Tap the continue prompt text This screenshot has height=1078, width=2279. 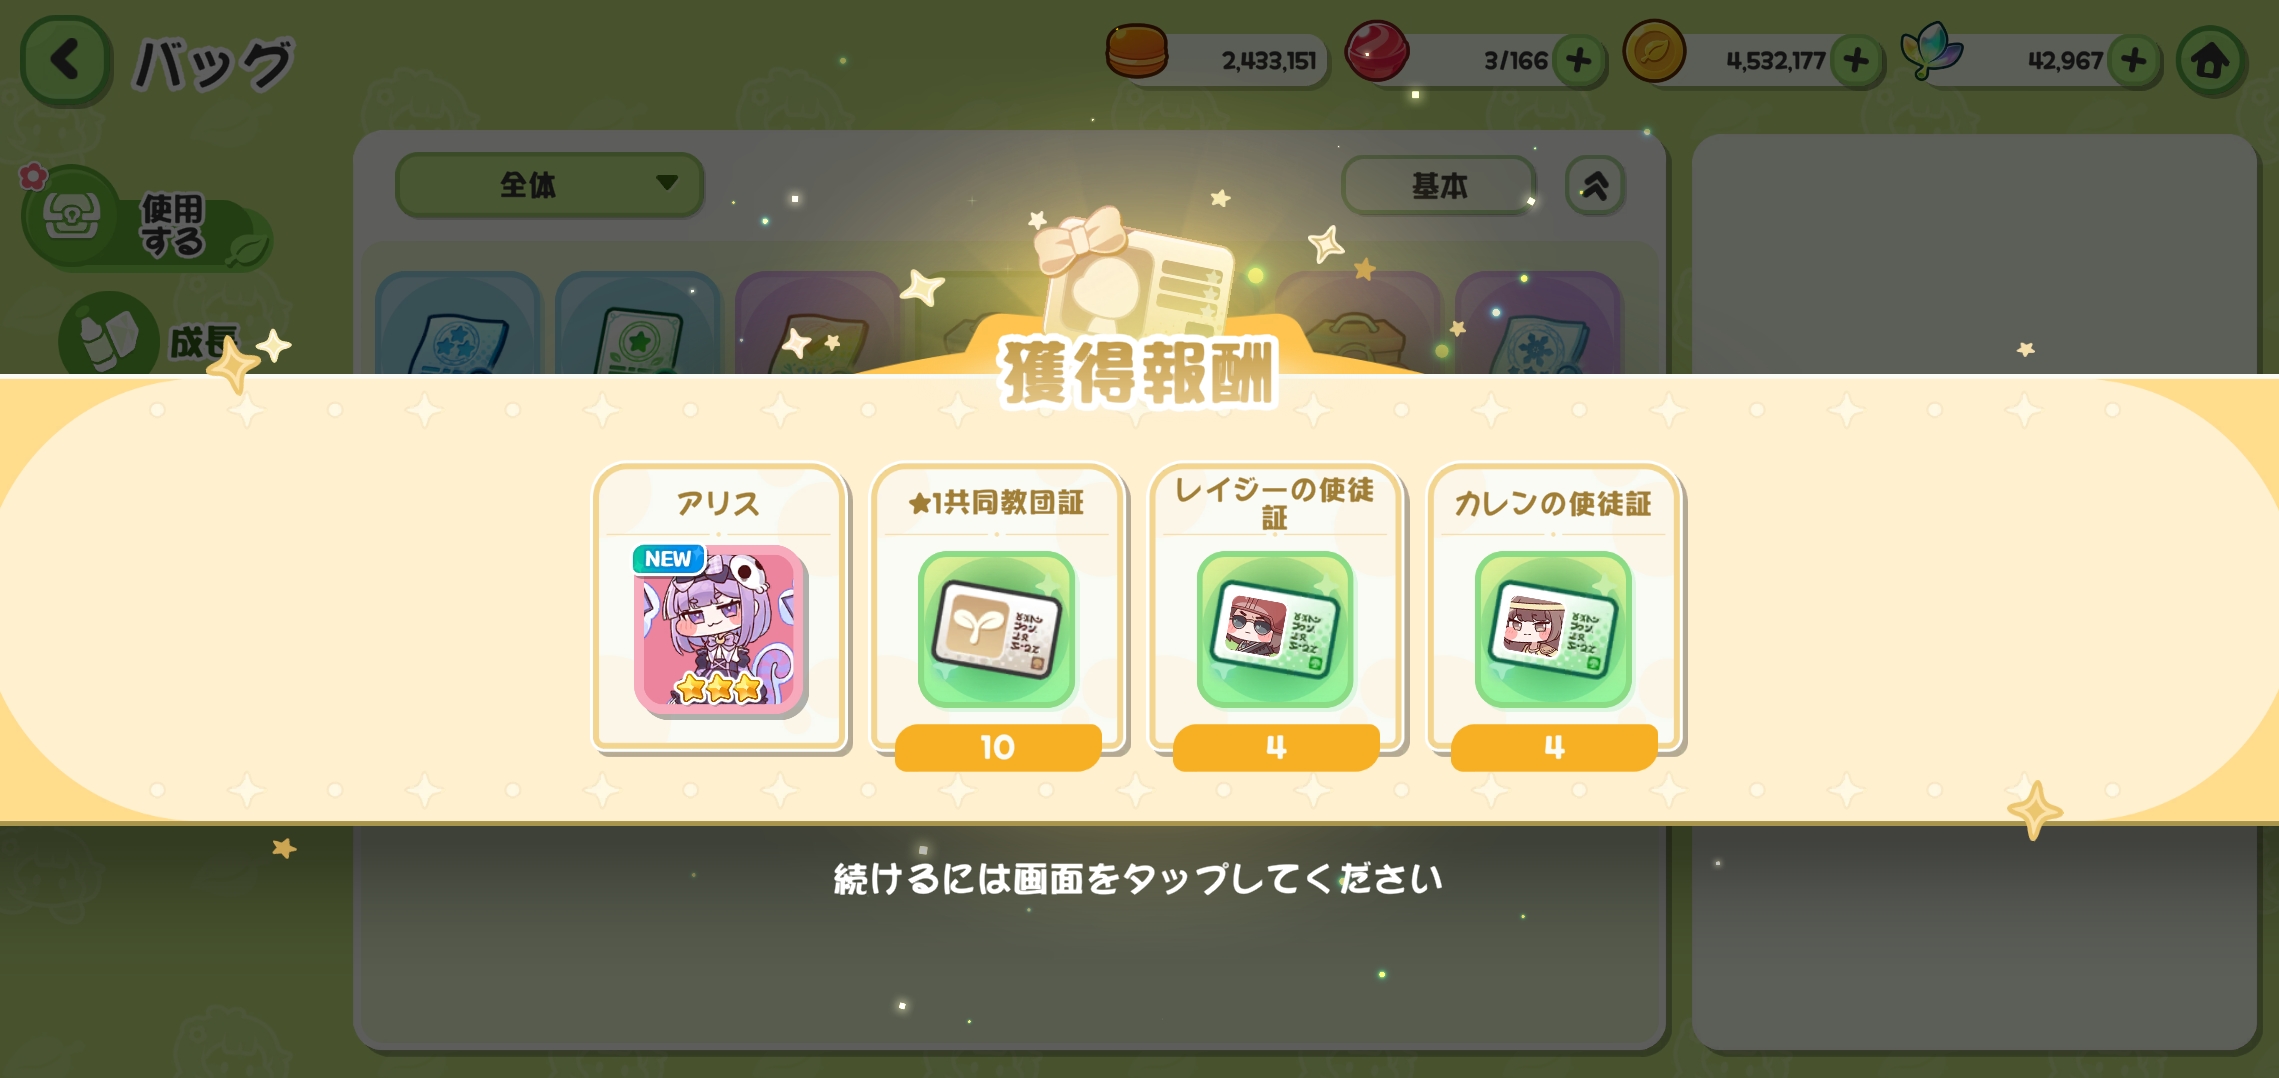tap(1138, 879)
